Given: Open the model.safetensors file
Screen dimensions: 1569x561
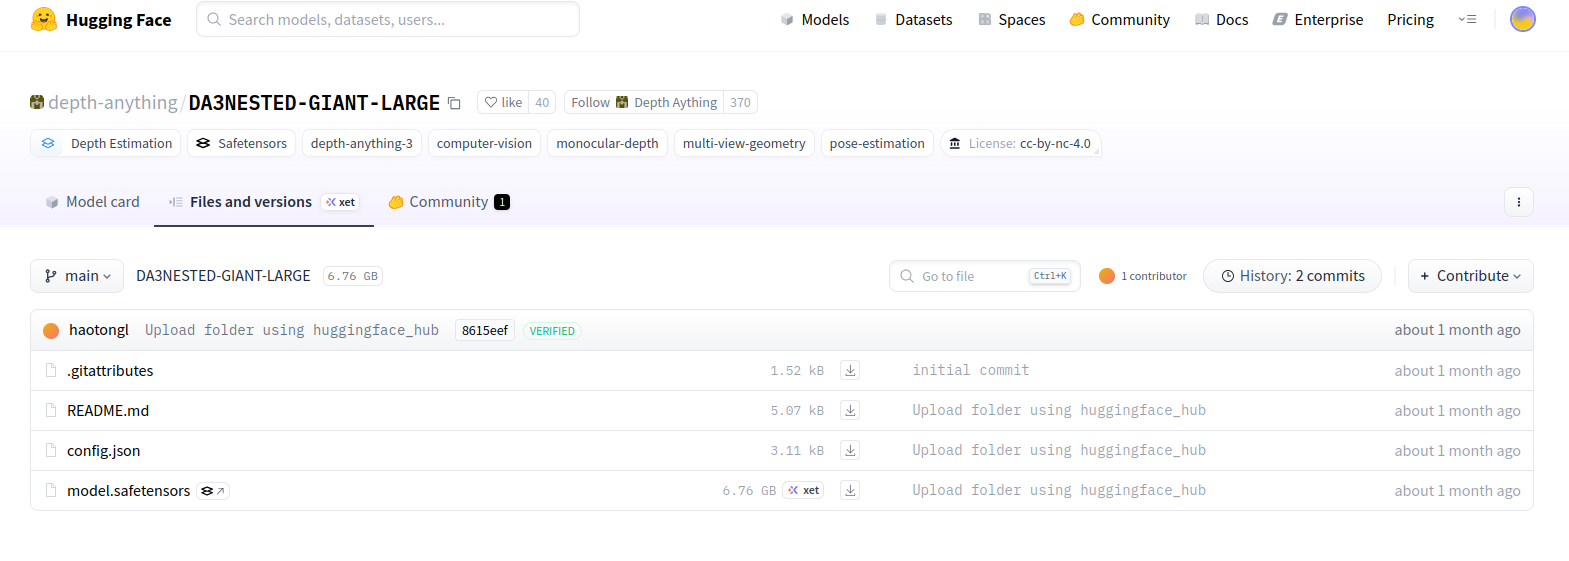Looking at the screenshot, I should [x=128, y=490].
